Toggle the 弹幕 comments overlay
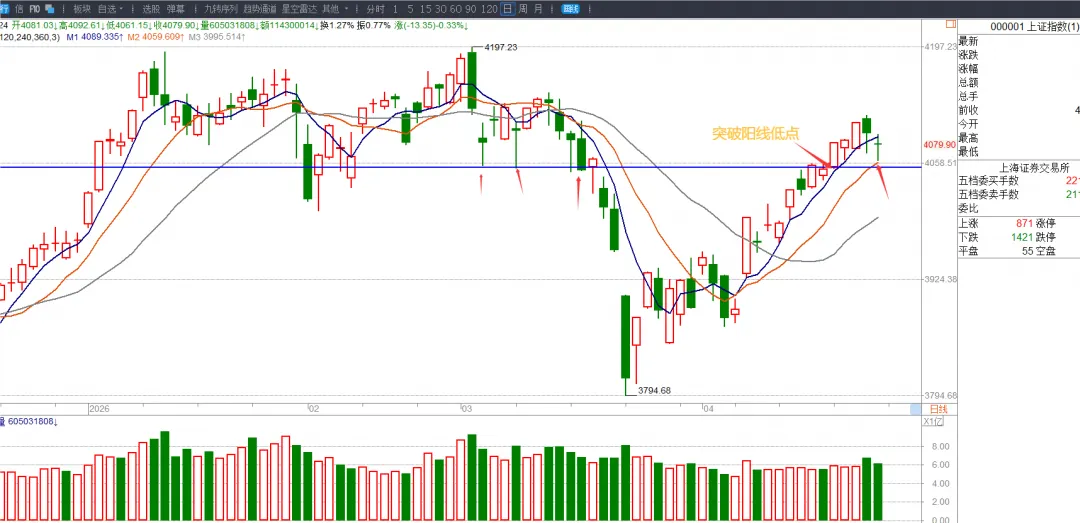The image size is (1080, 523). point(175,9)
